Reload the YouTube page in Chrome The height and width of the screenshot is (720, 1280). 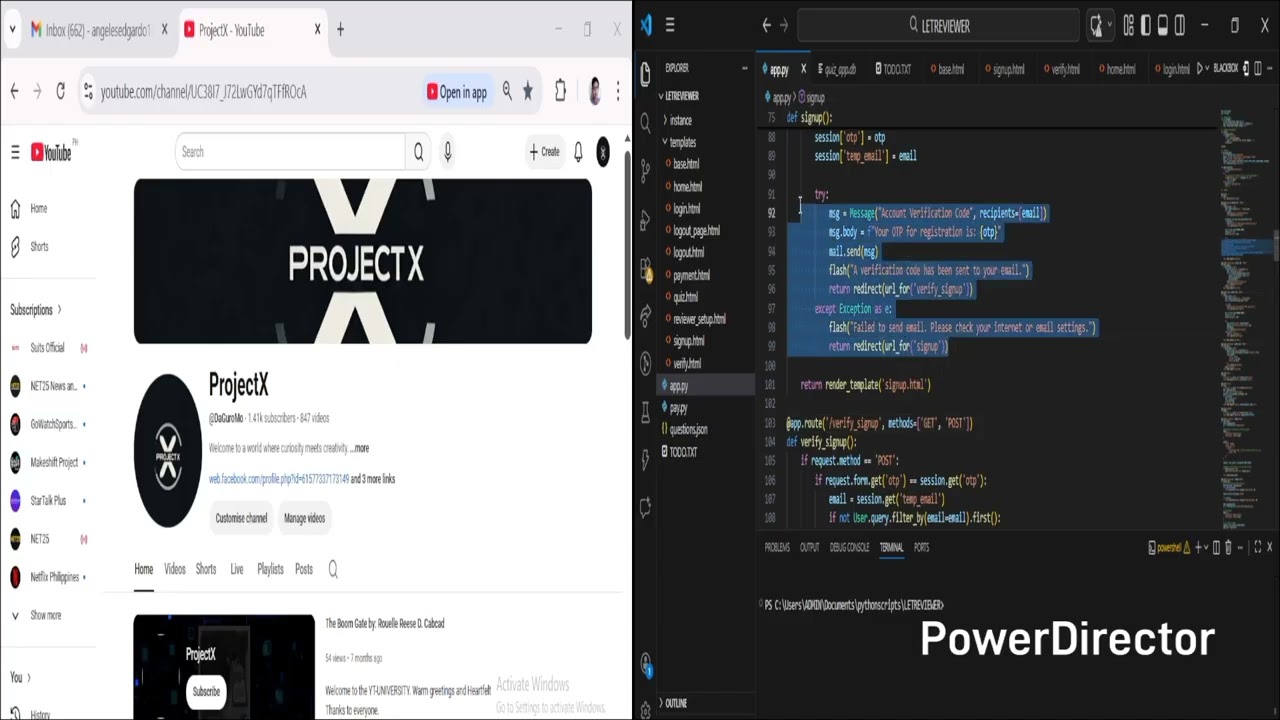coord(61,91)
